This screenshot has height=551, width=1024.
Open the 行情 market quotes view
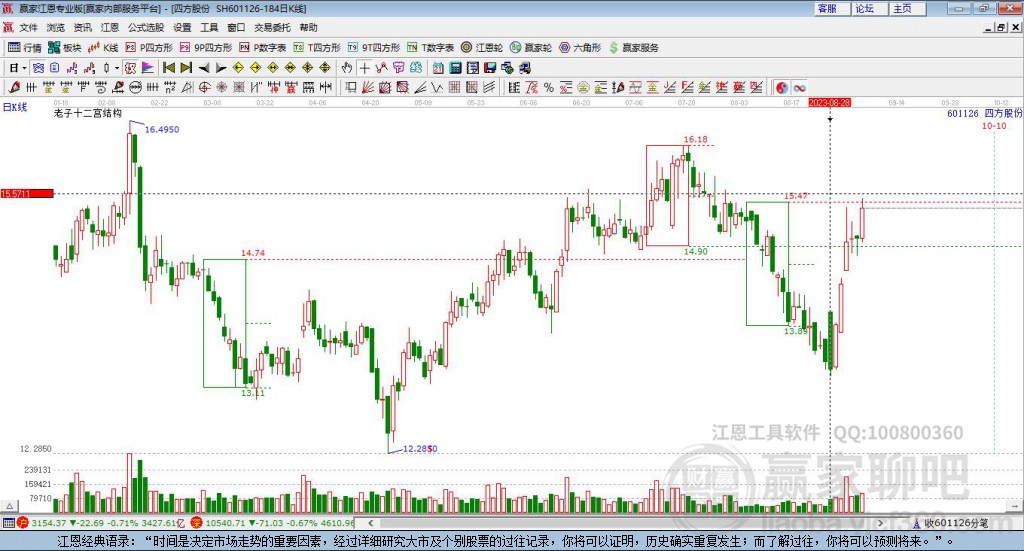[x=25, y=48]
